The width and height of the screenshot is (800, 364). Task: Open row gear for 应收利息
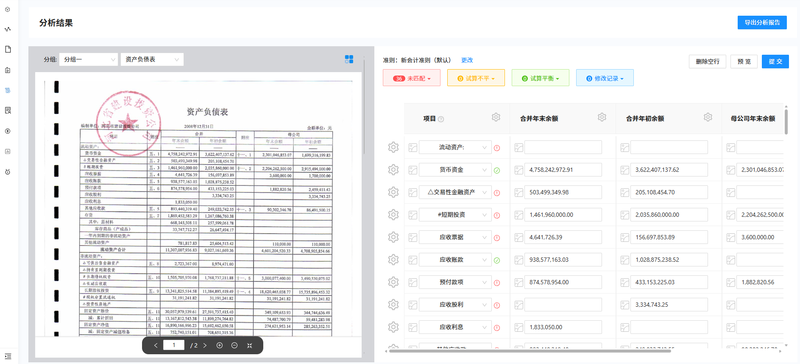[393, 327]
